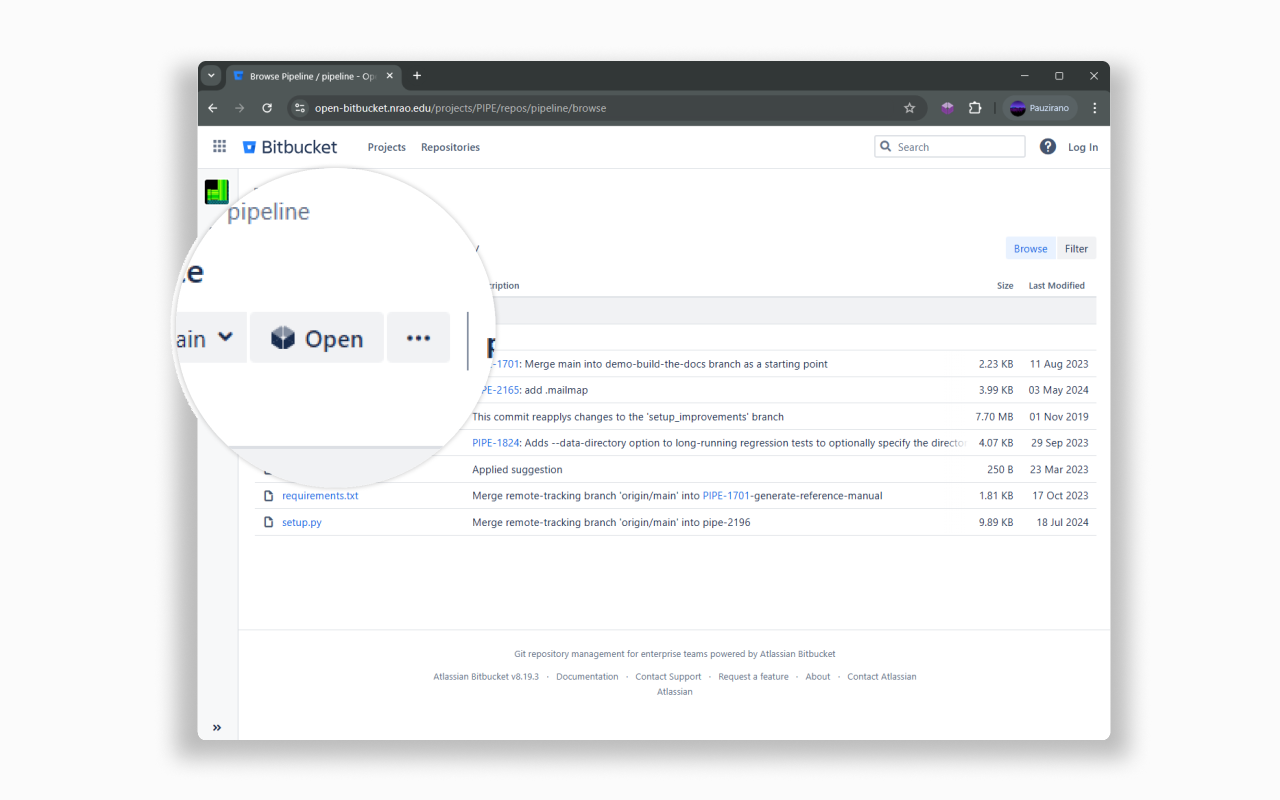Select the Browse view toggle

(1030, 248)
